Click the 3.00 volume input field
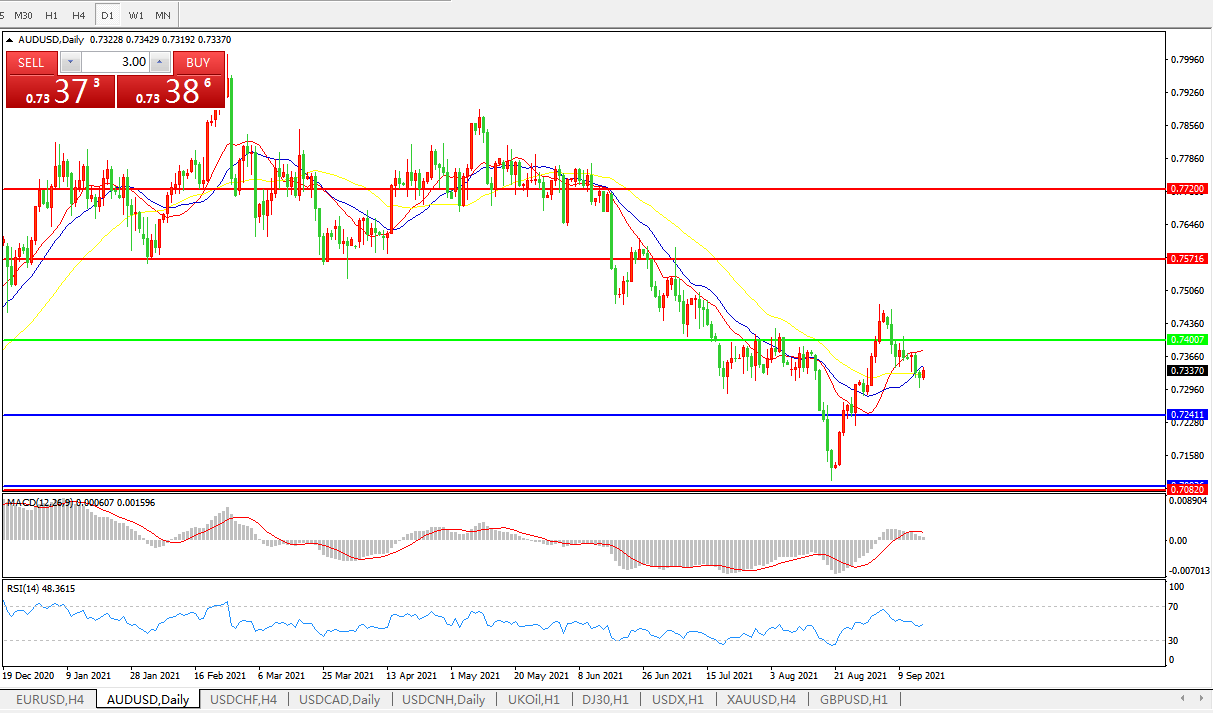Screen dimensions: 1213x713 coord(115,62)
